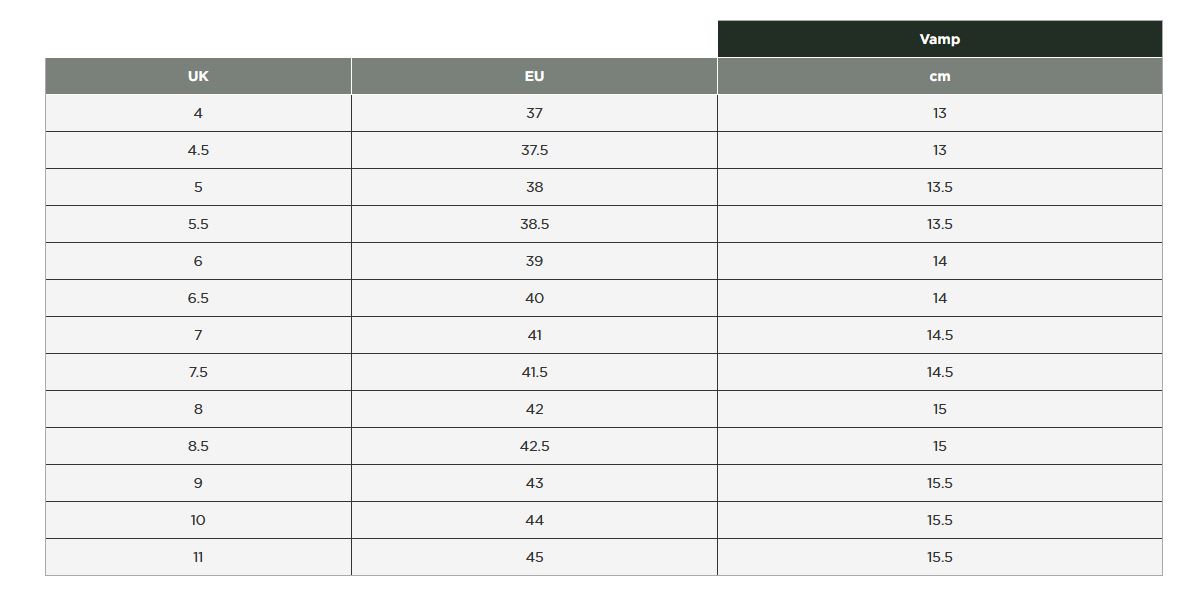Click the cm sub-header cell
The width and height of the screenshot is (1204, 611).
click(939, 76)
